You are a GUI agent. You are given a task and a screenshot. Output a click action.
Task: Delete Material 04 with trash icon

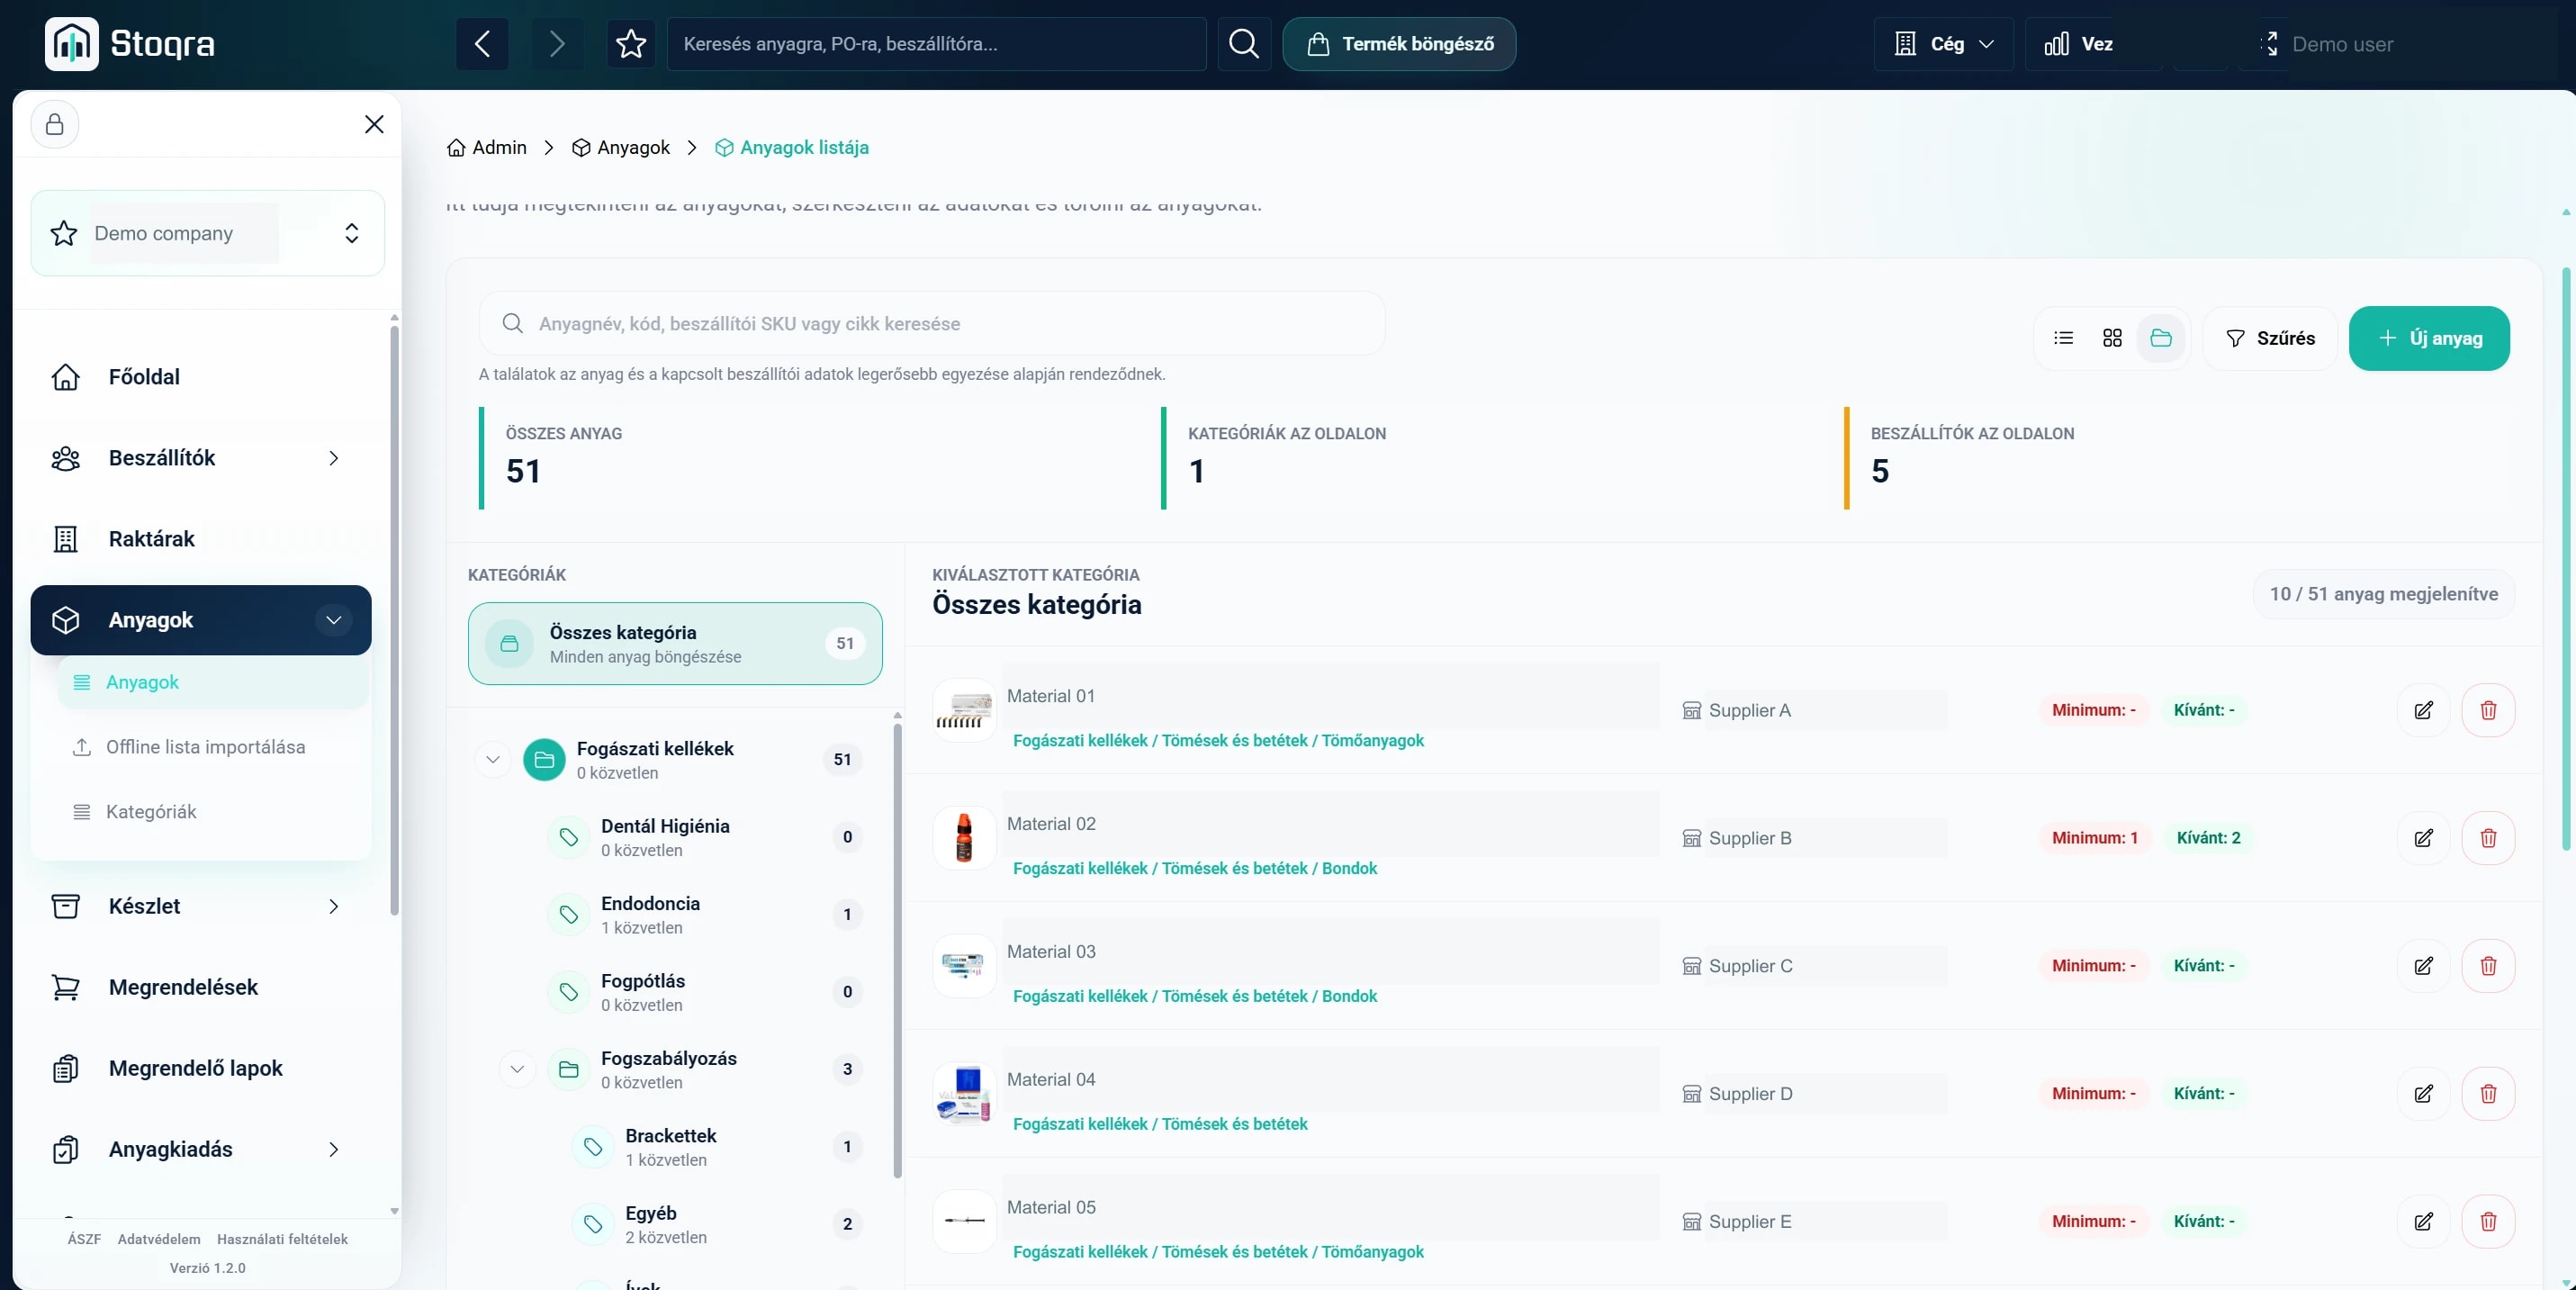pyautogui.click(x=2488, y=1094)
